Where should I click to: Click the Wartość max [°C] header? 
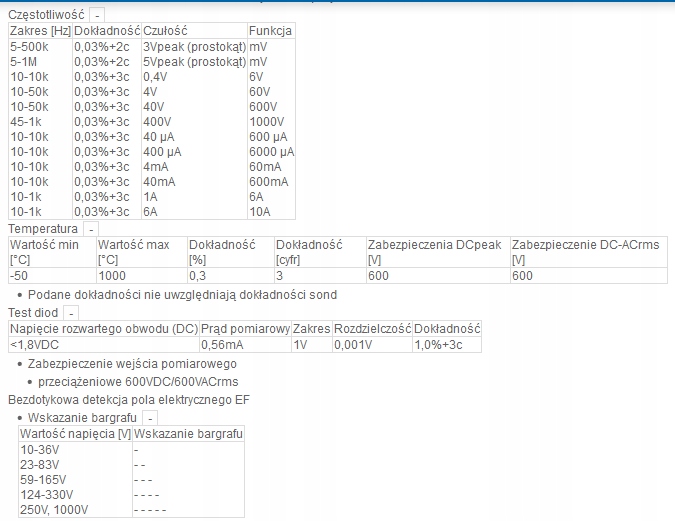tap(142, 252)
